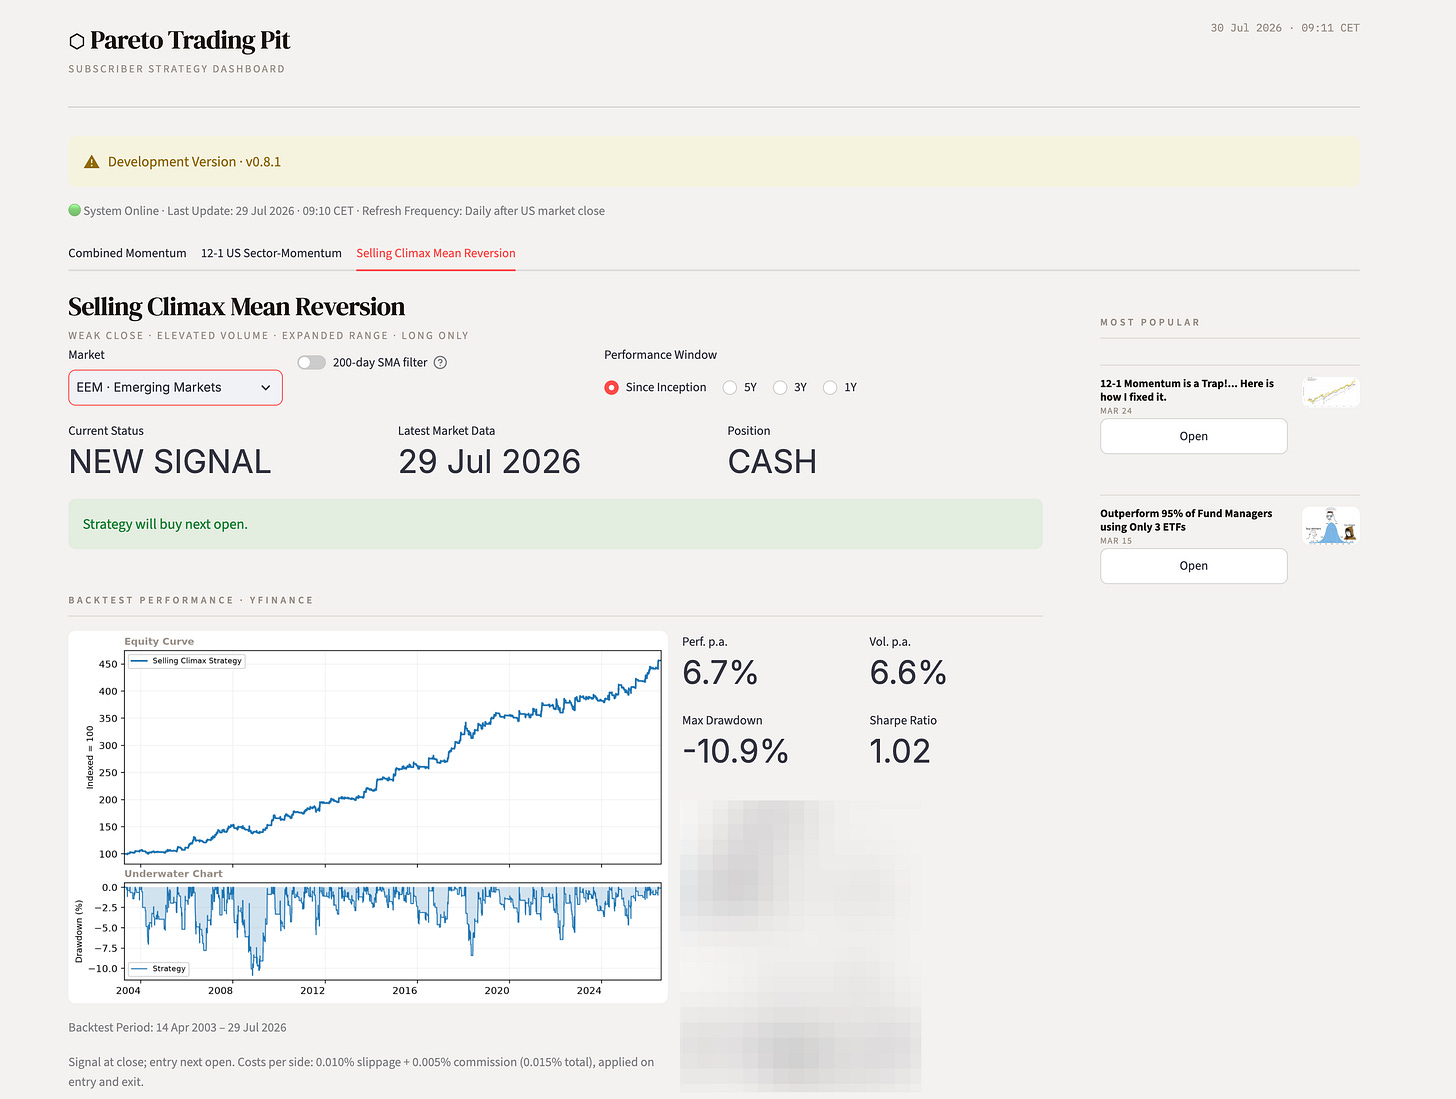1456x1099 pixels.
Task: Open the help icon next to 200-day SMA filter
Action: click(x=440, y=362)
